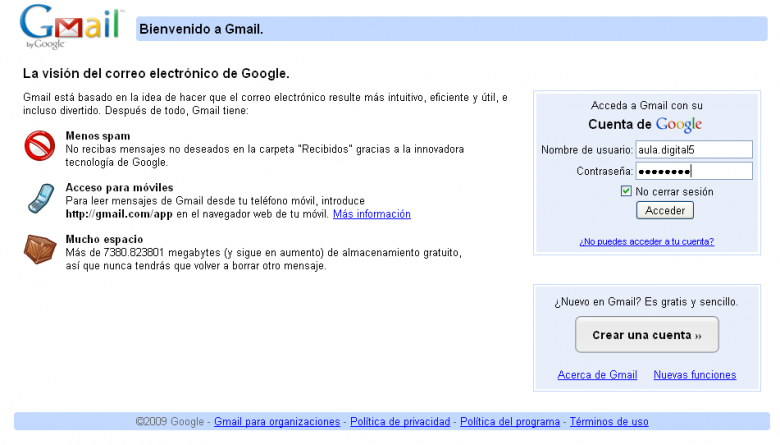Screen dimensions: 780x445
Task: Click the Google logo in the sign-in box
Action: pos(679,125)
